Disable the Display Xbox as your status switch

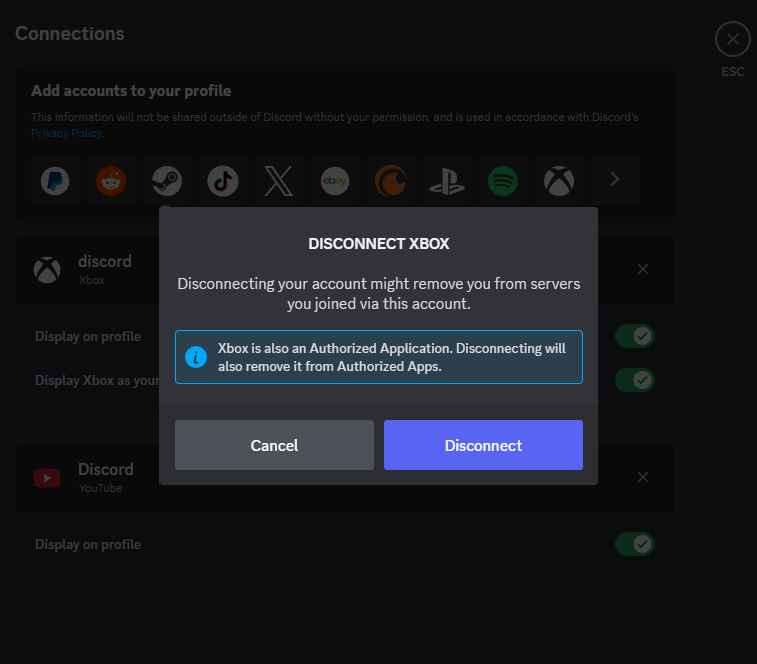click(634, 380)
